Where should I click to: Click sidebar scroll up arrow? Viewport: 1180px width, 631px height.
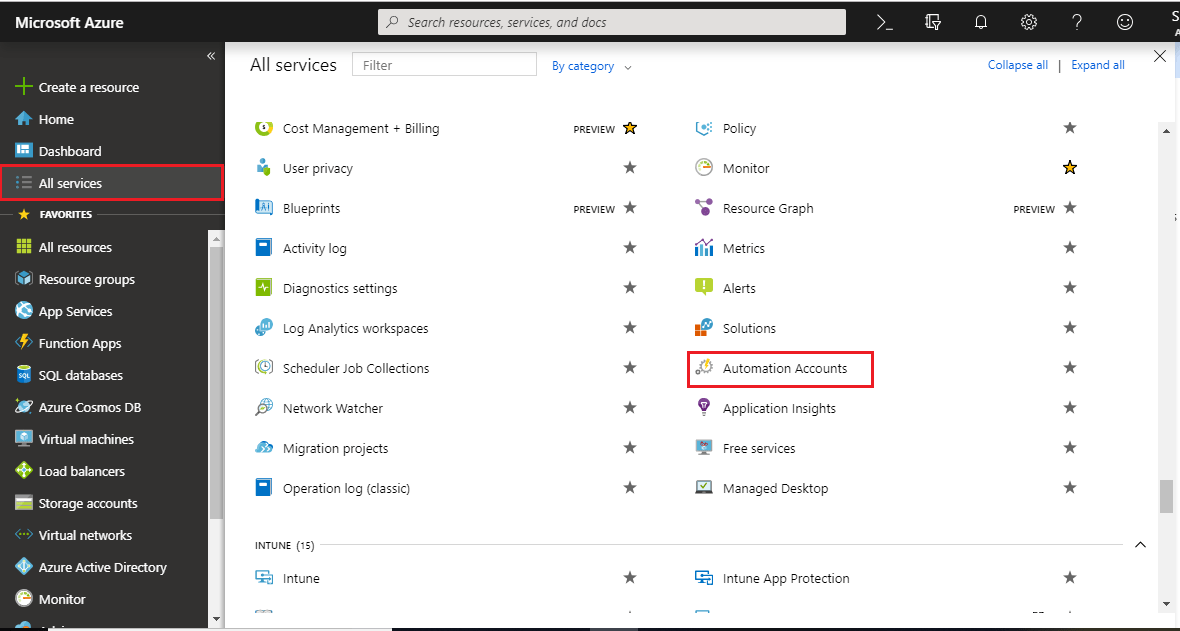216,239
